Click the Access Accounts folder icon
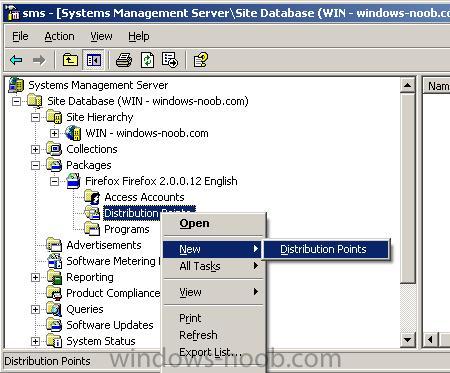The width and height of the screenshot is (450, 373). (x=92, y=197)
